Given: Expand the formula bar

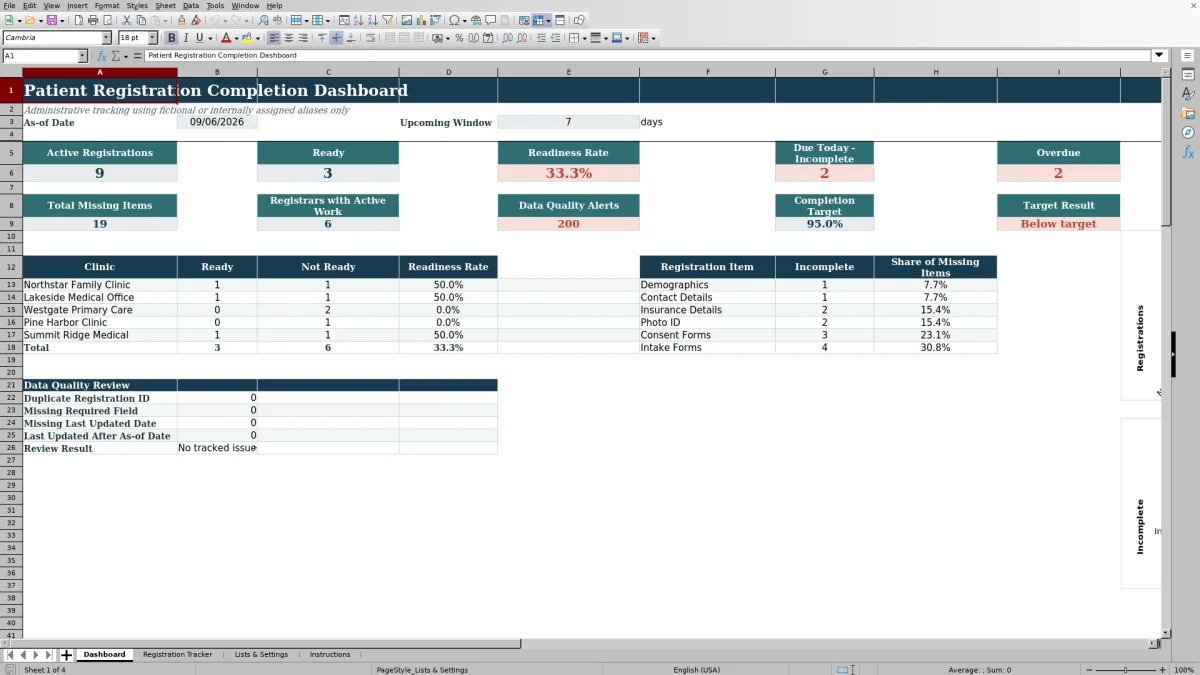Looking at the screenshot, I should tap(1160, 56).
